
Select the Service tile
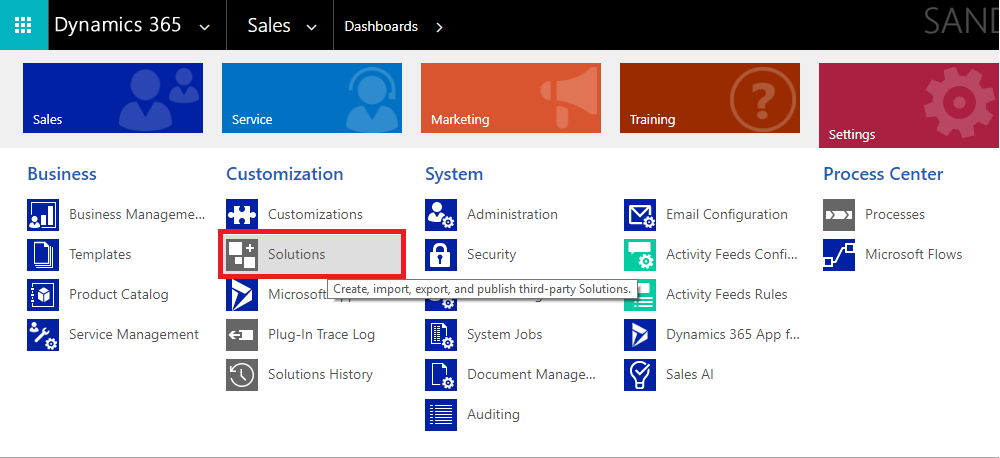click(x=312, y=98)
